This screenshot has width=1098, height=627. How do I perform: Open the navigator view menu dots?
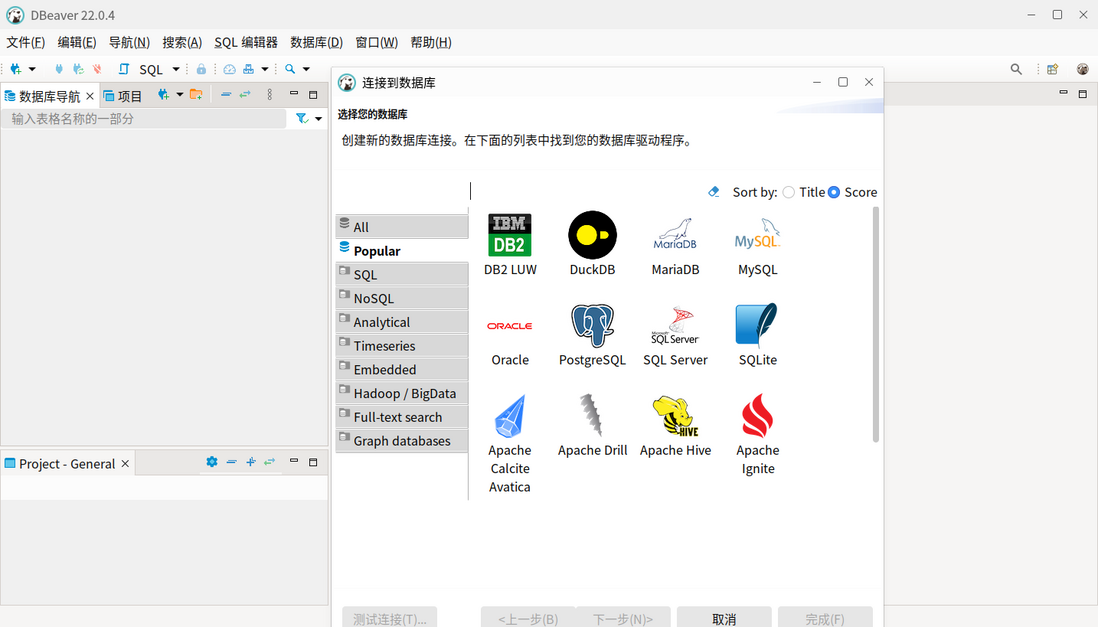[x=270, y=95]
